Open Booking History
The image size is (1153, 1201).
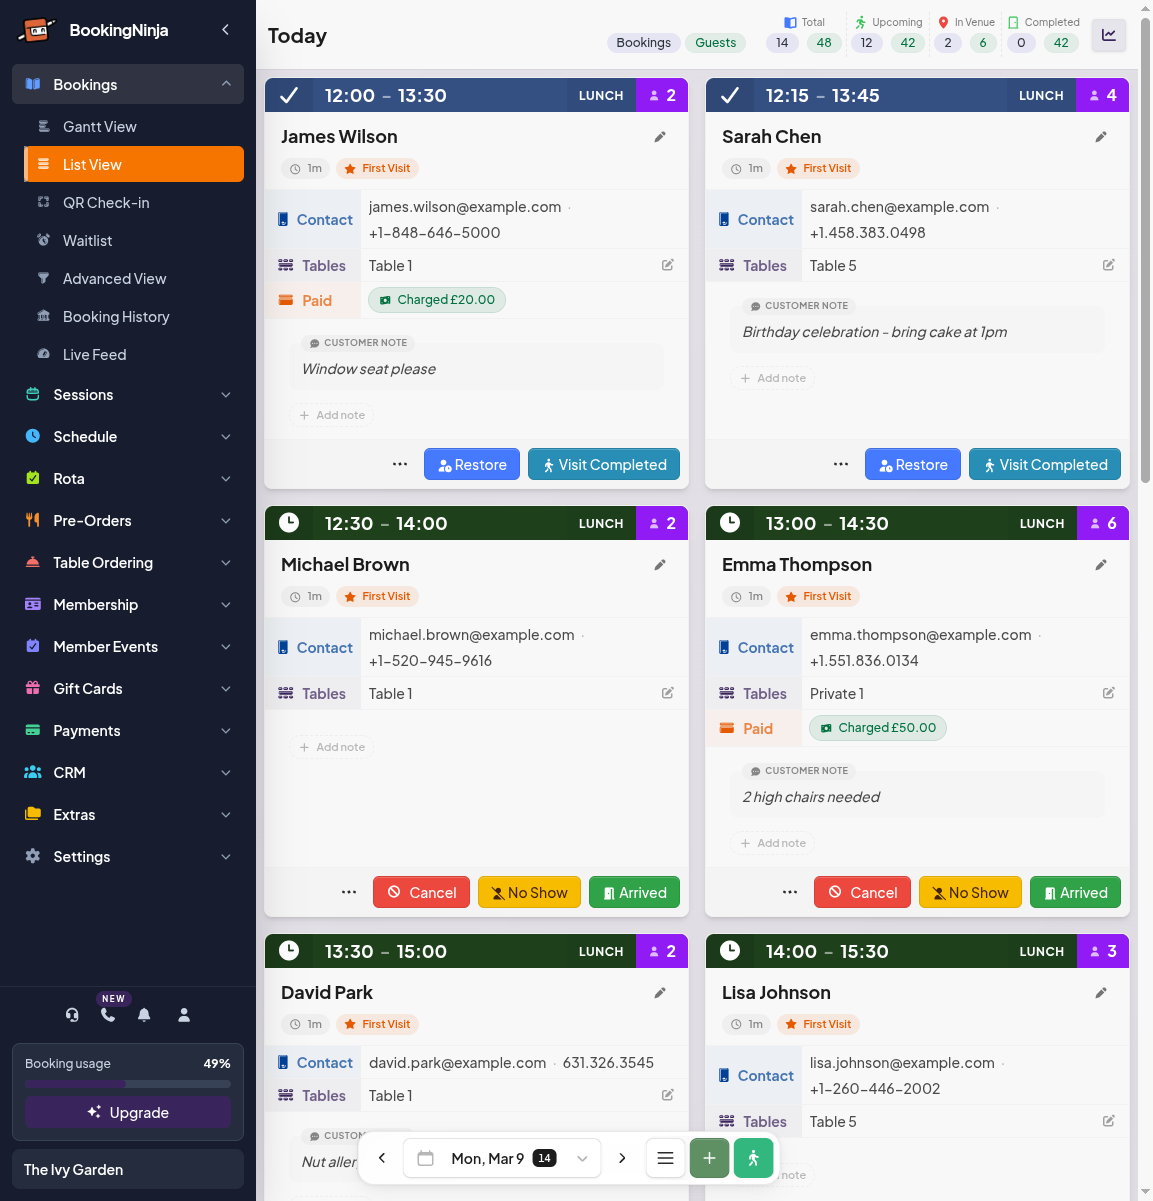click(134, 317)
